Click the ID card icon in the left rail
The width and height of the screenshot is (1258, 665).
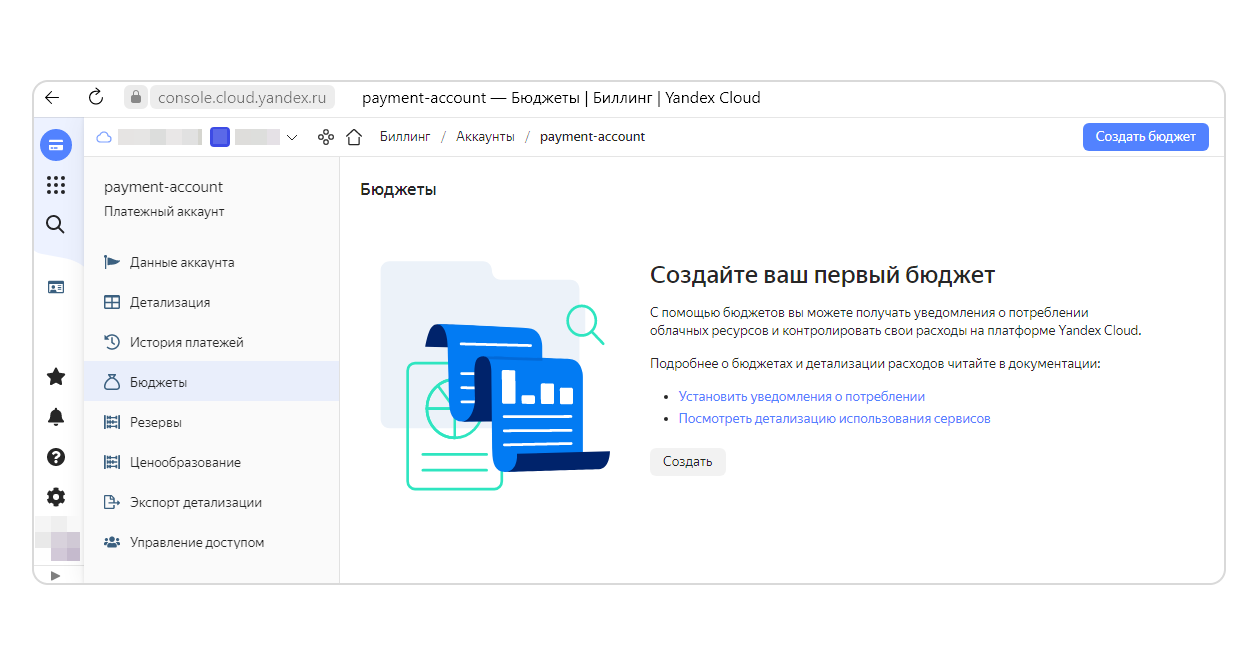tap(56, 287)
